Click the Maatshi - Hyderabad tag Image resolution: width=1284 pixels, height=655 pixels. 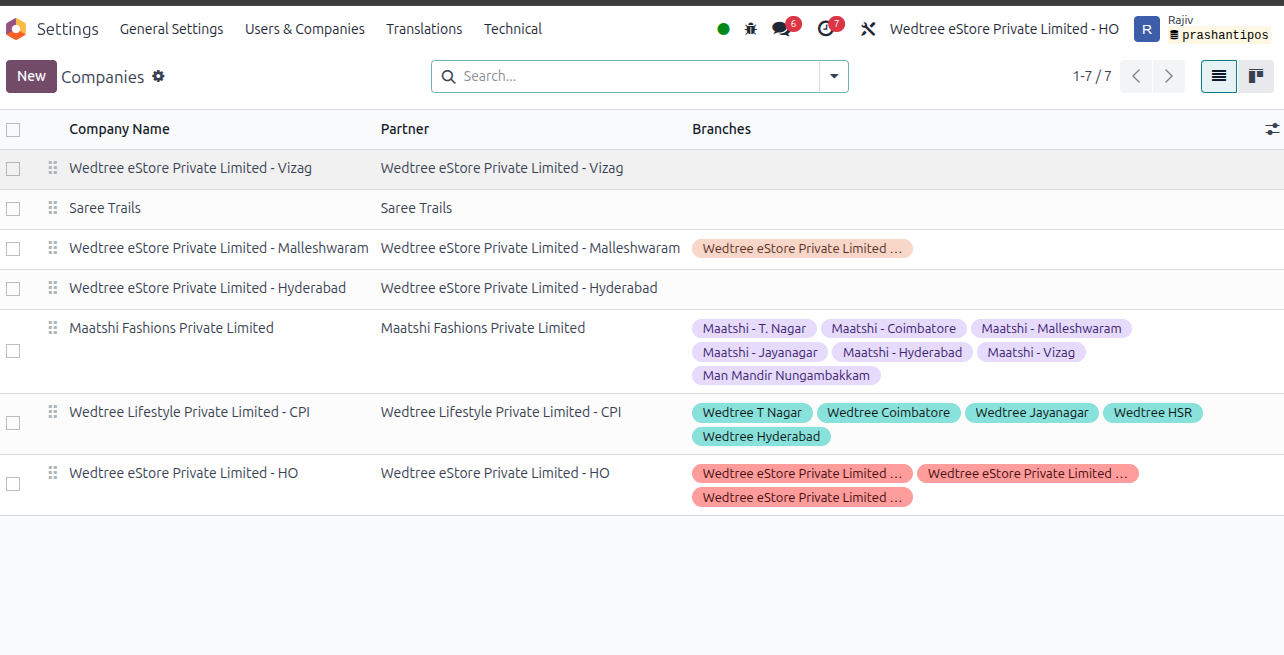click(903, 352)
